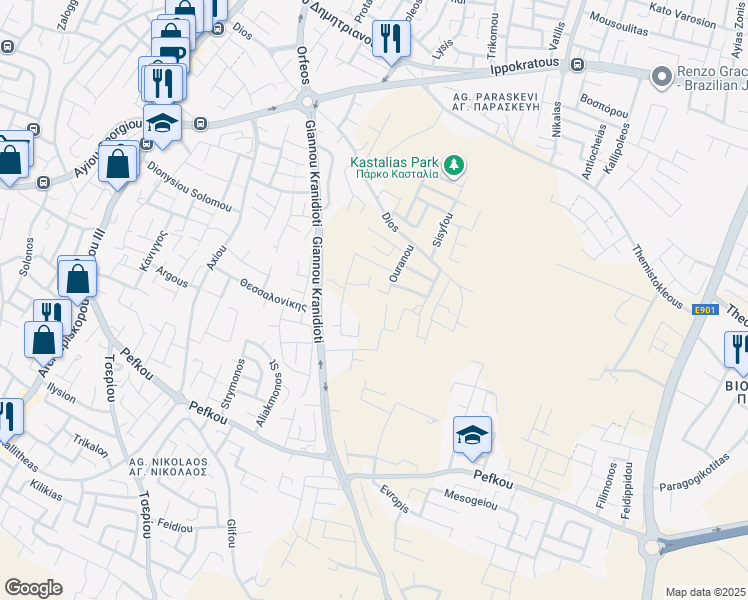Click the Map data ©2025 attribution
The height and width of the screenshot is (600, 748).
[706, 592]
